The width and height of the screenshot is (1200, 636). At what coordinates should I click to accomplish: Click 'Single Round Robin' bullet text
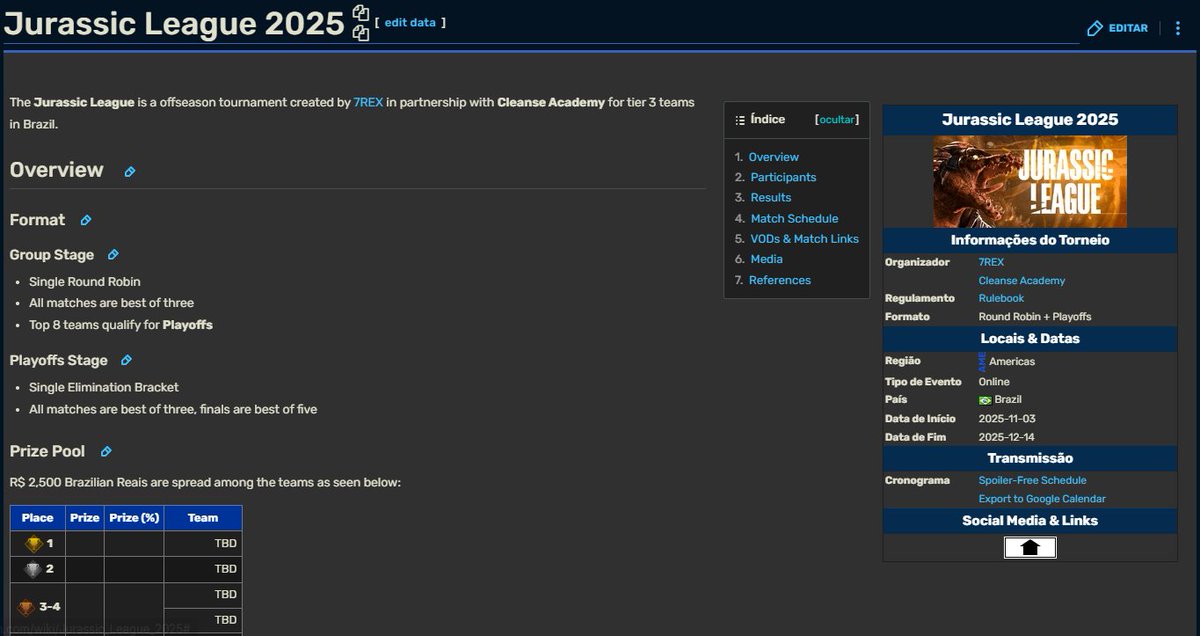tap(85, 282)
